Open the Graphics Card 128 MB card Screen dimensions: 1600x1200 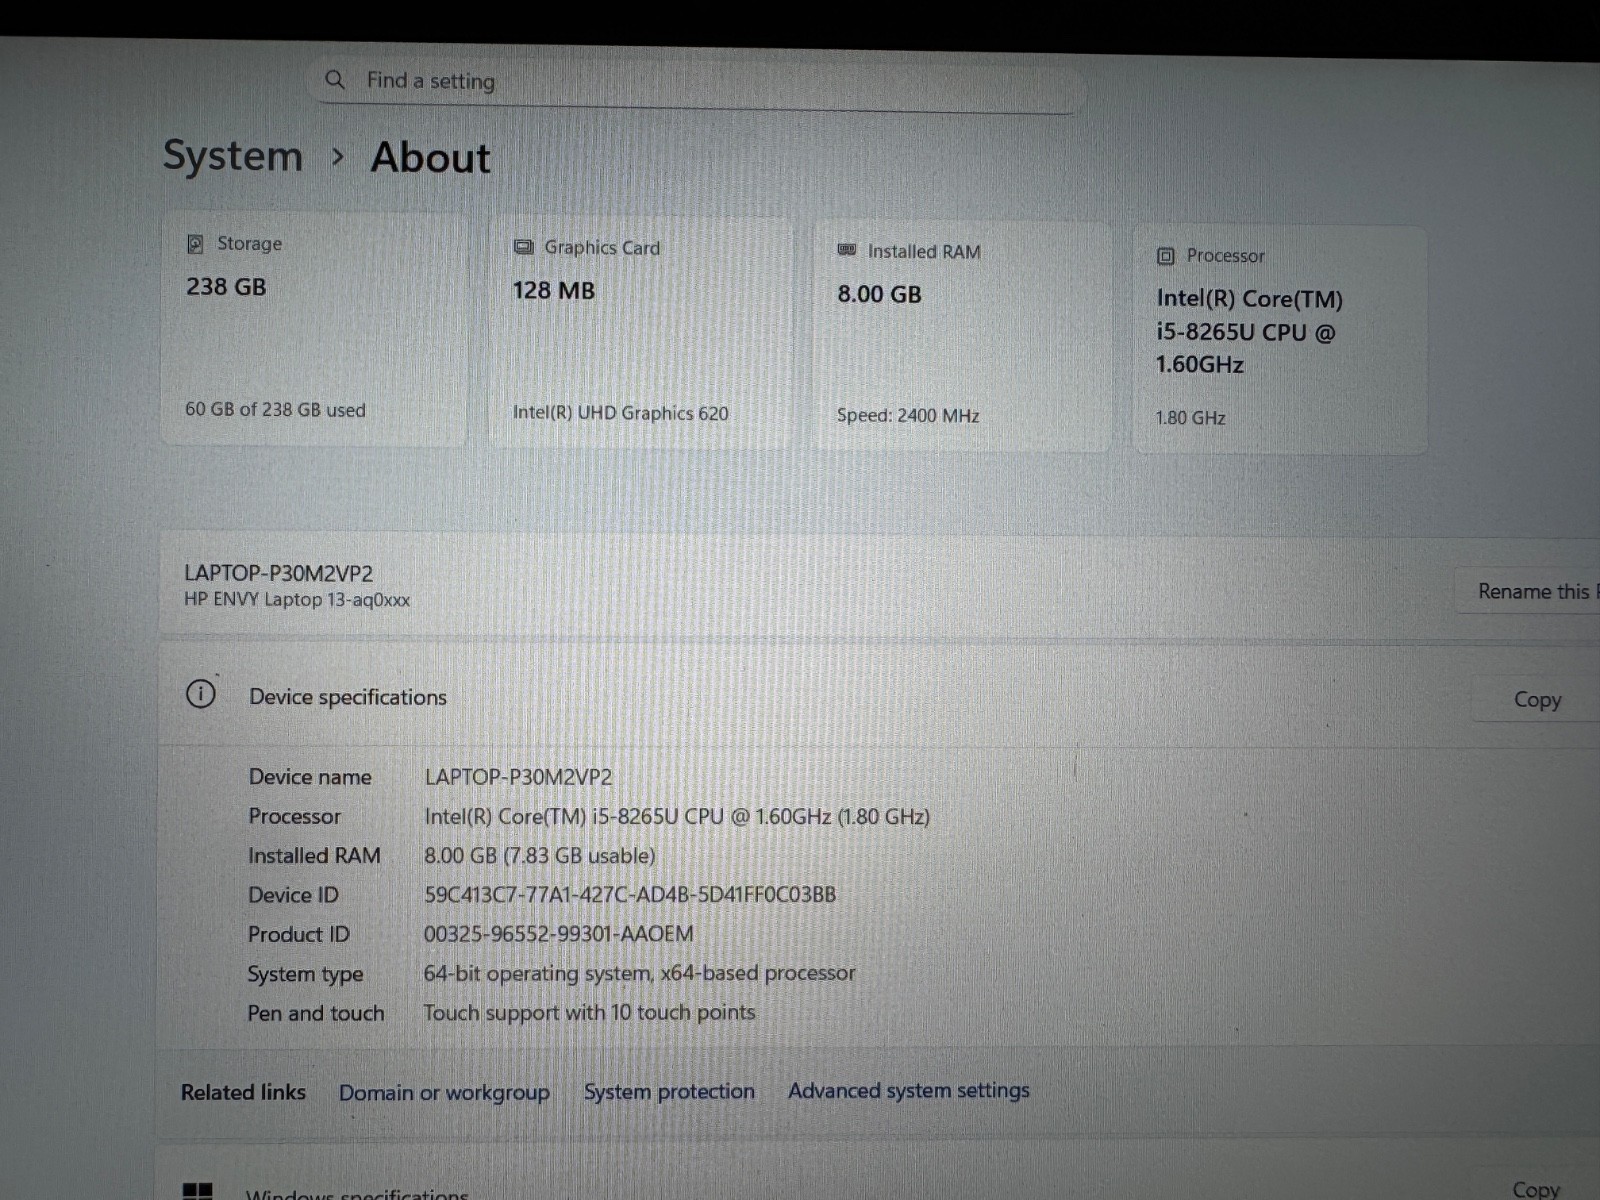click(x=640, y=332)
